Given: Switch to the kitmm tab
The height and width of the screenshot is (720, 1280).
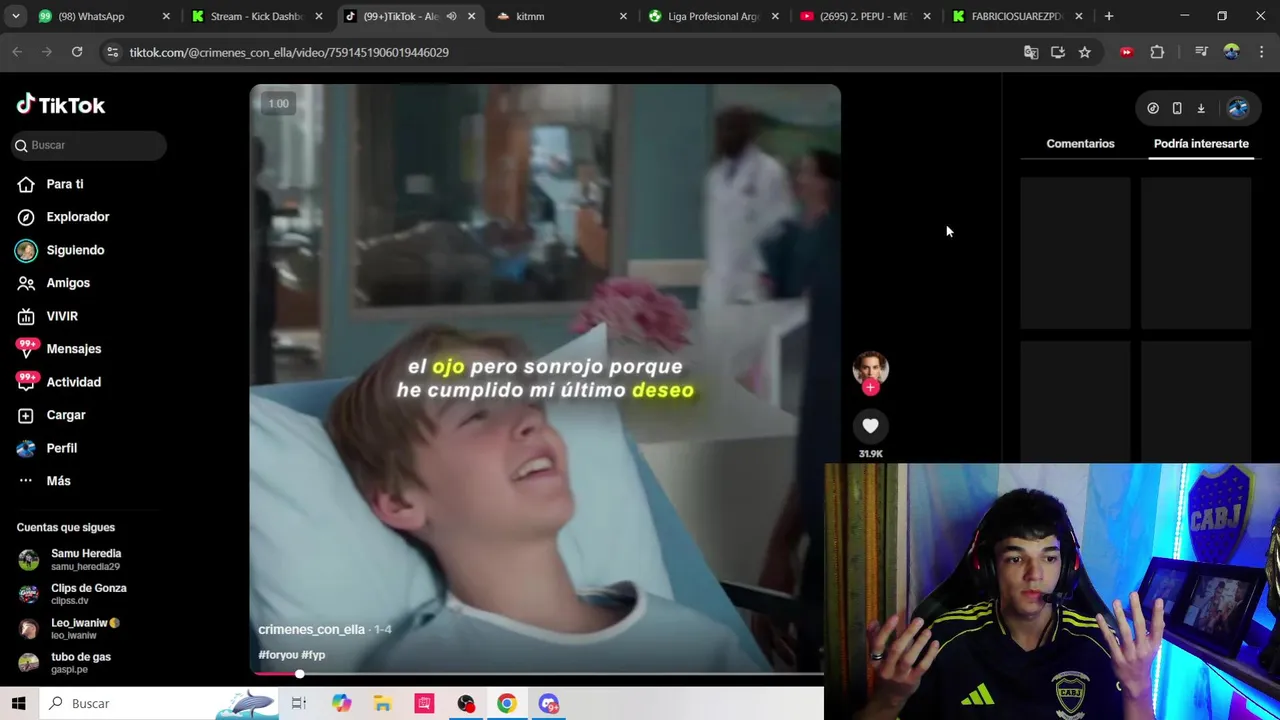Looking at the screenshot, I should (x=560, y=16).
